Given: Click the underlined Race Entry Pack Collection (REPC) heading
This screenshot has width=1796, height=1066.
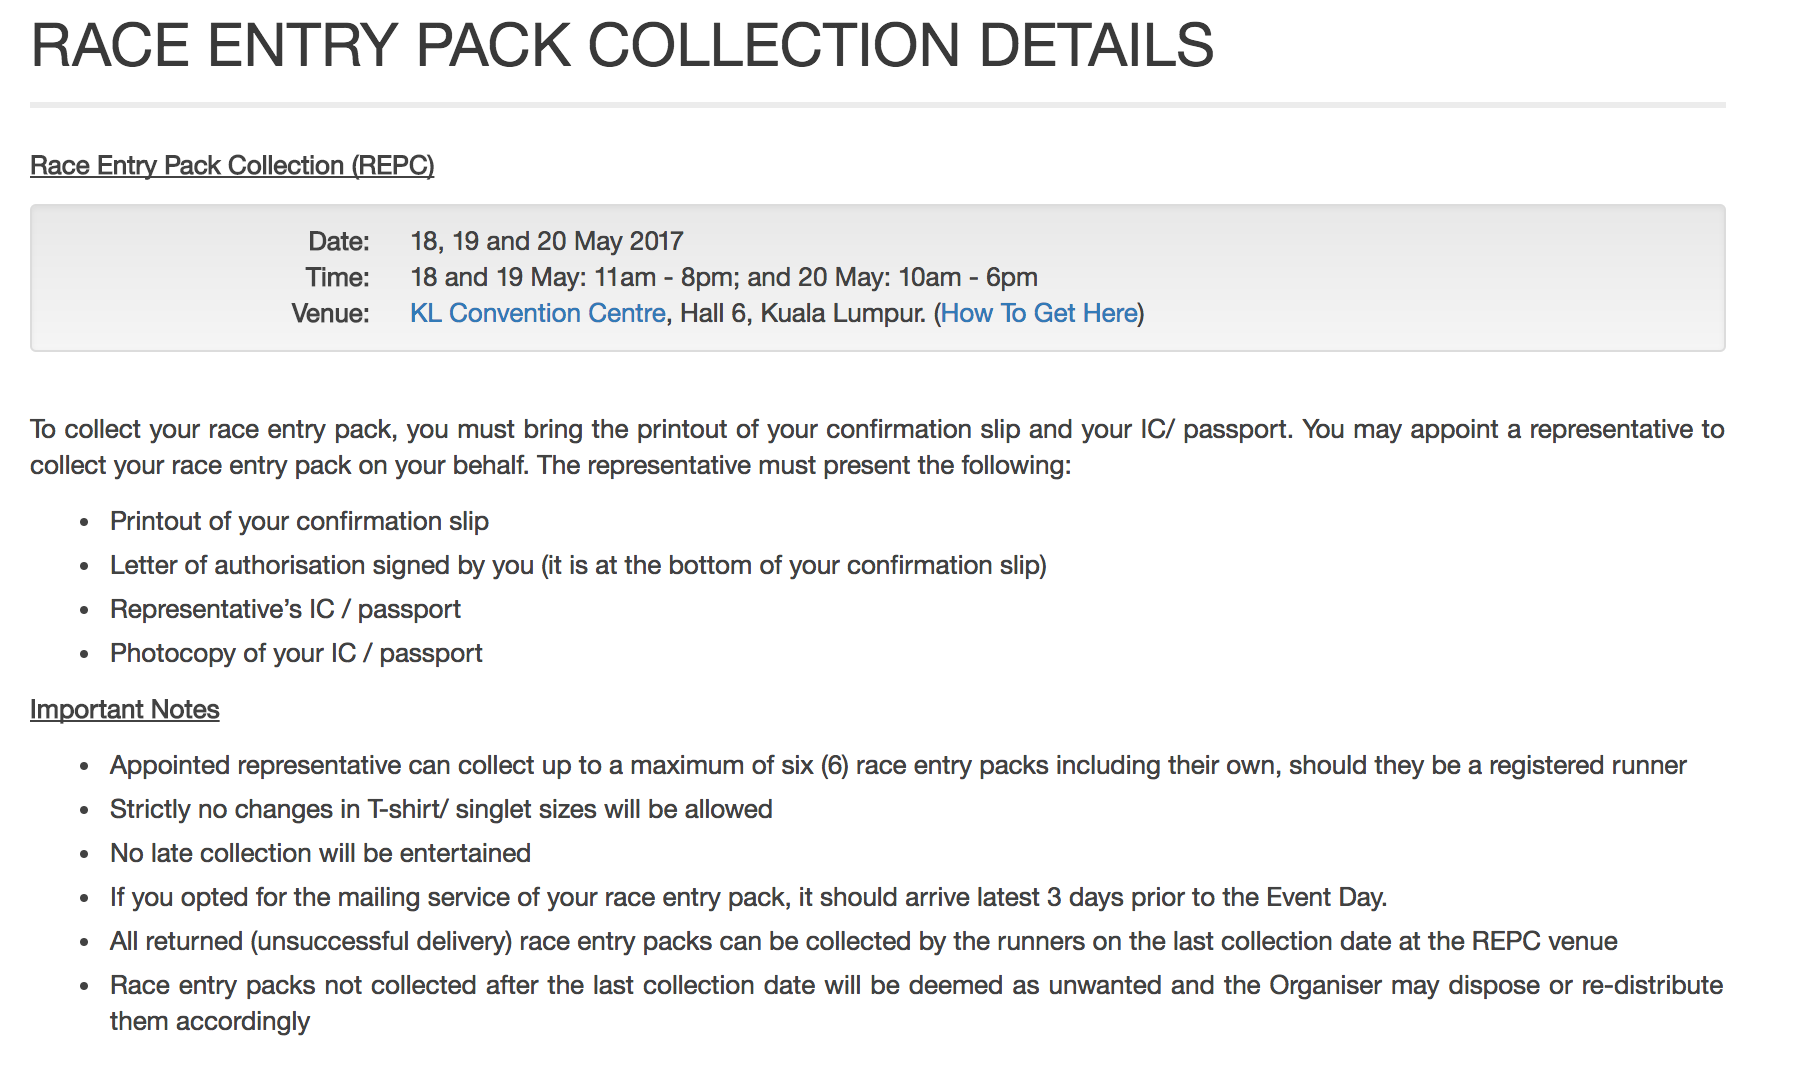Looking at the screenshot, I should 232,165.
